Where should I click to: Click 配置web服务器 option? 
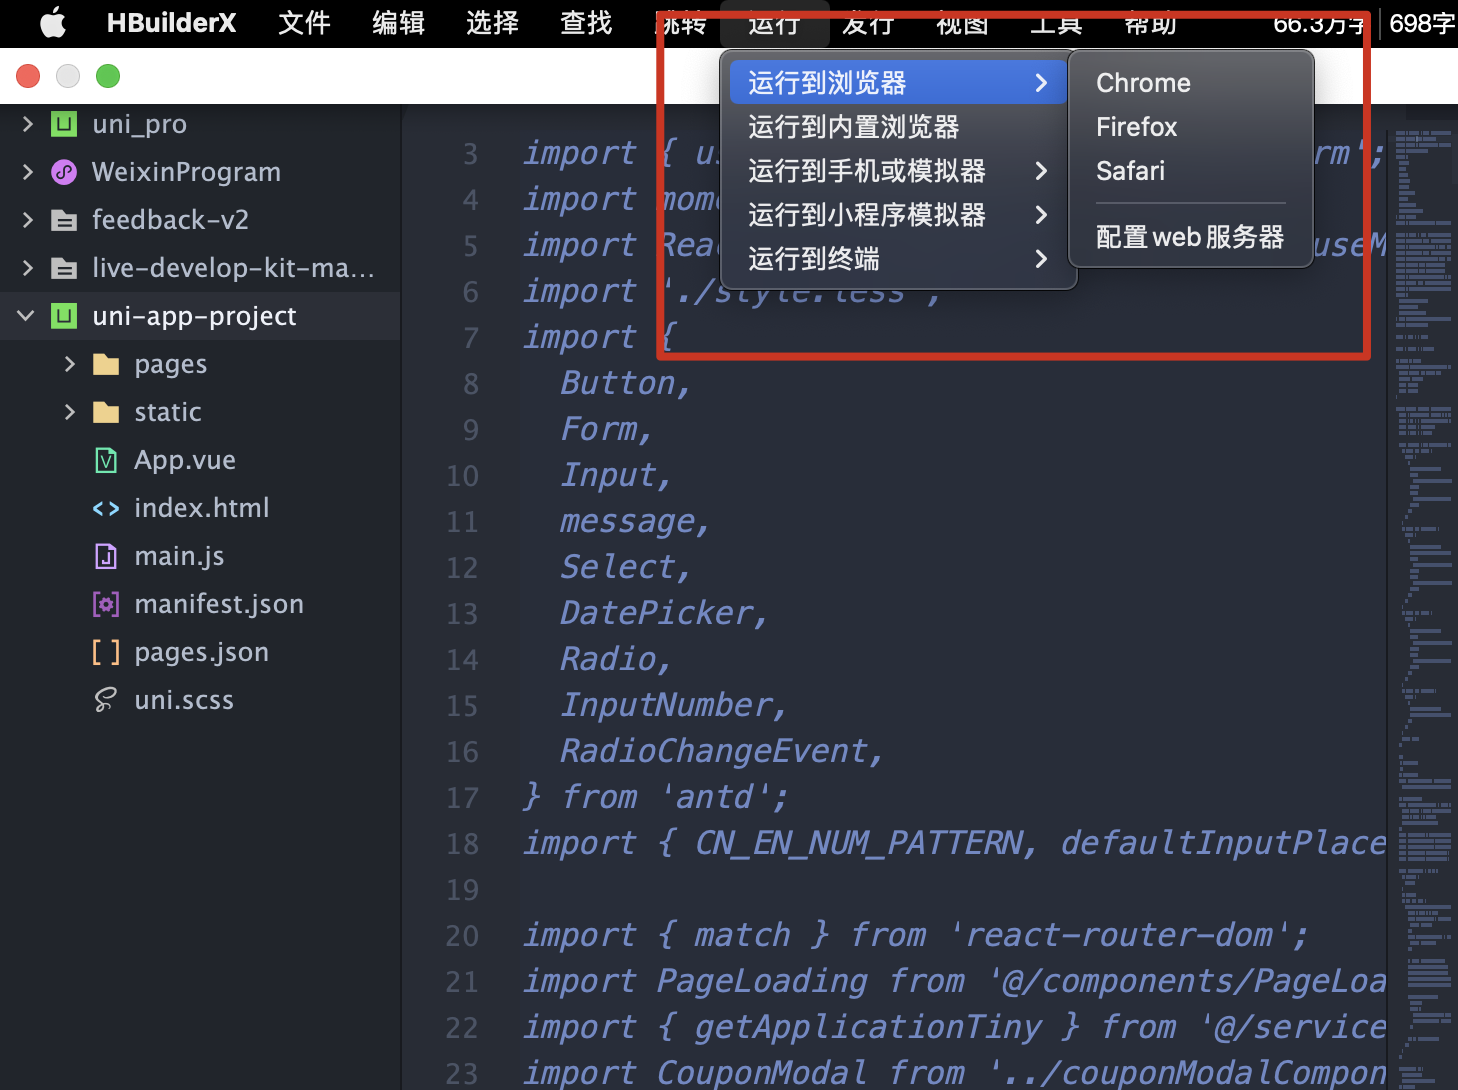click(1189, 237)
